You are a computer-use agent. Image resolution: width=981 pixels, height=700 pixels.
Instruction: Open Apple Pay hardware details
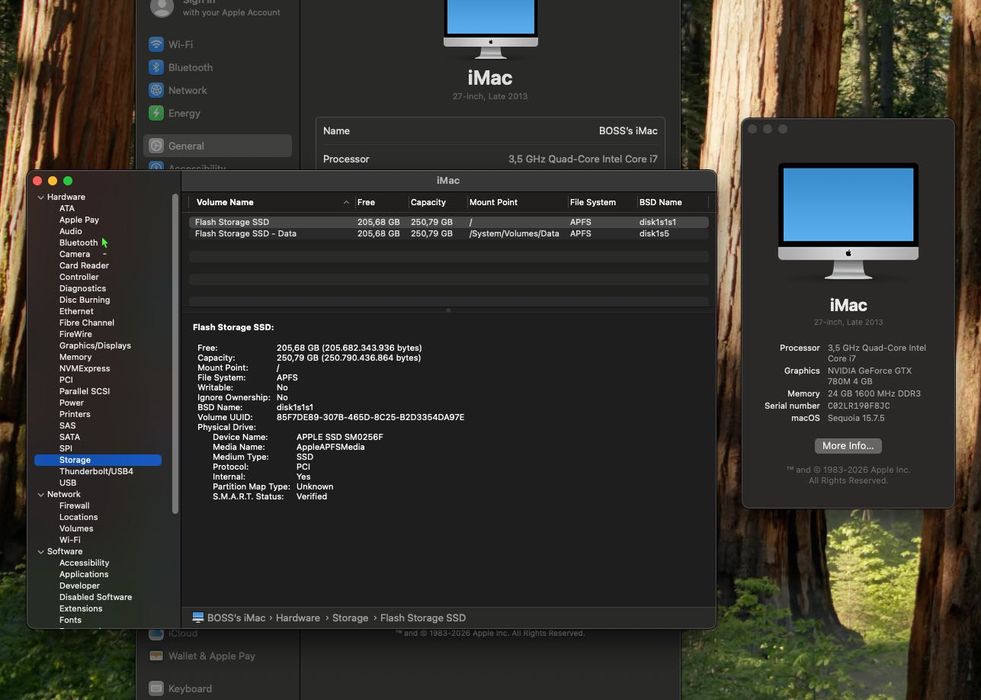[x=79, y=220]
